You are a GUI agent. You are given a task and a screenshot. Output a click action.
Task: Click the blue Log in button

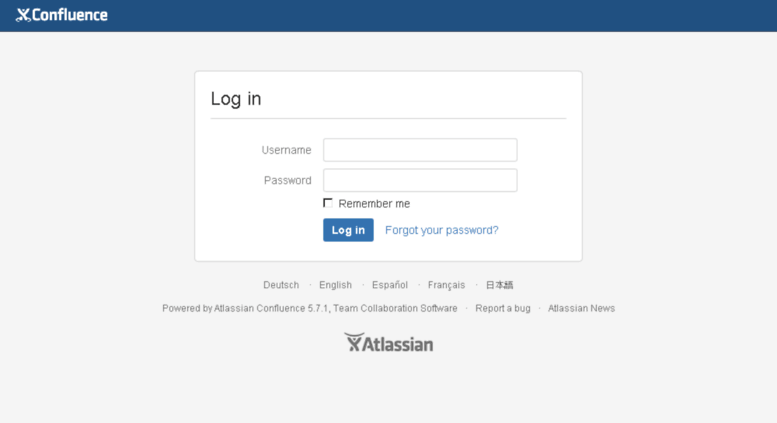click(x=348, y=230)
